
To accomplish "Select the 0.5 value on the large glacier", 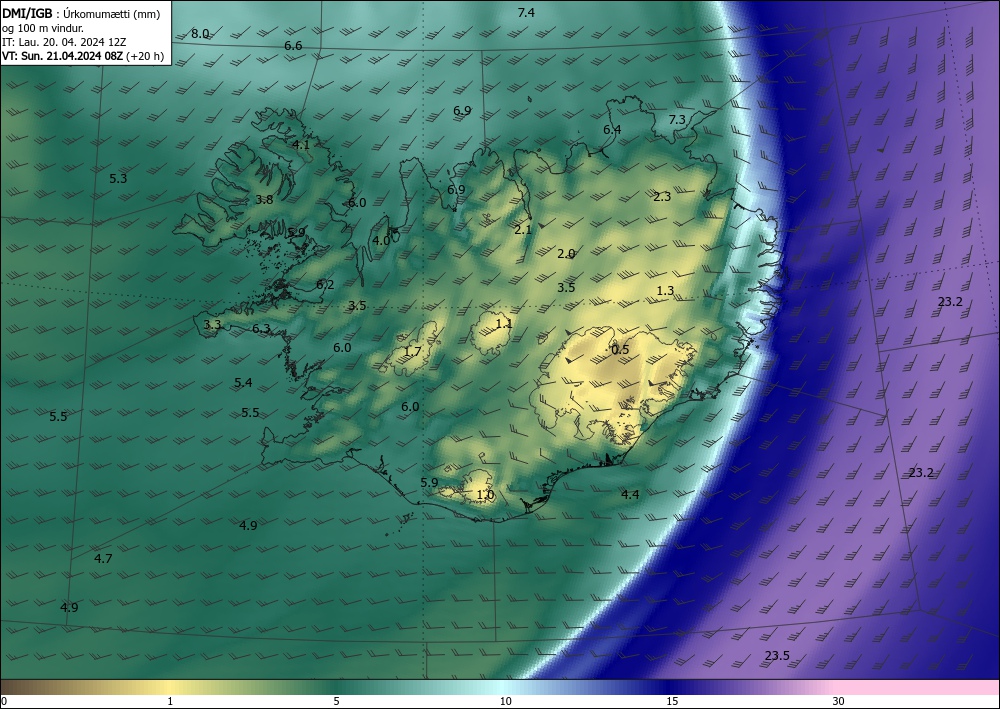I will [x=620, y=349].
